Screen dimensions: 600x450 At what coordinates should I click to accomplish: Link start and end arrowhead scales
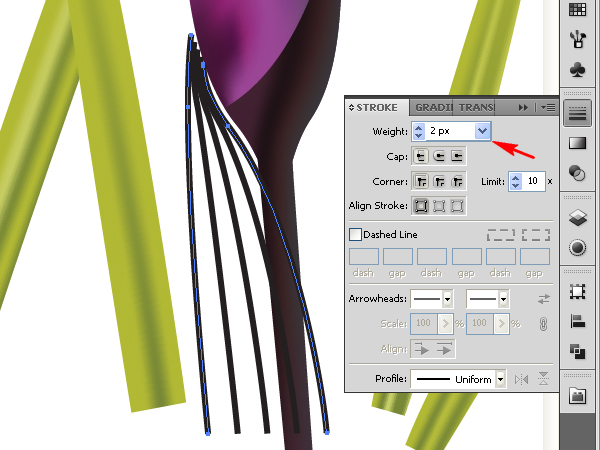coord(543,324)
